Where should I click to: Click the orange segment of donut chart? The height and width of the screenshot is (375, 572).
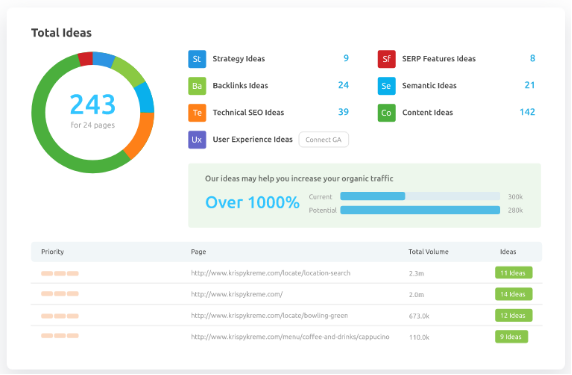pyautogui.click(x=142, y=134)
